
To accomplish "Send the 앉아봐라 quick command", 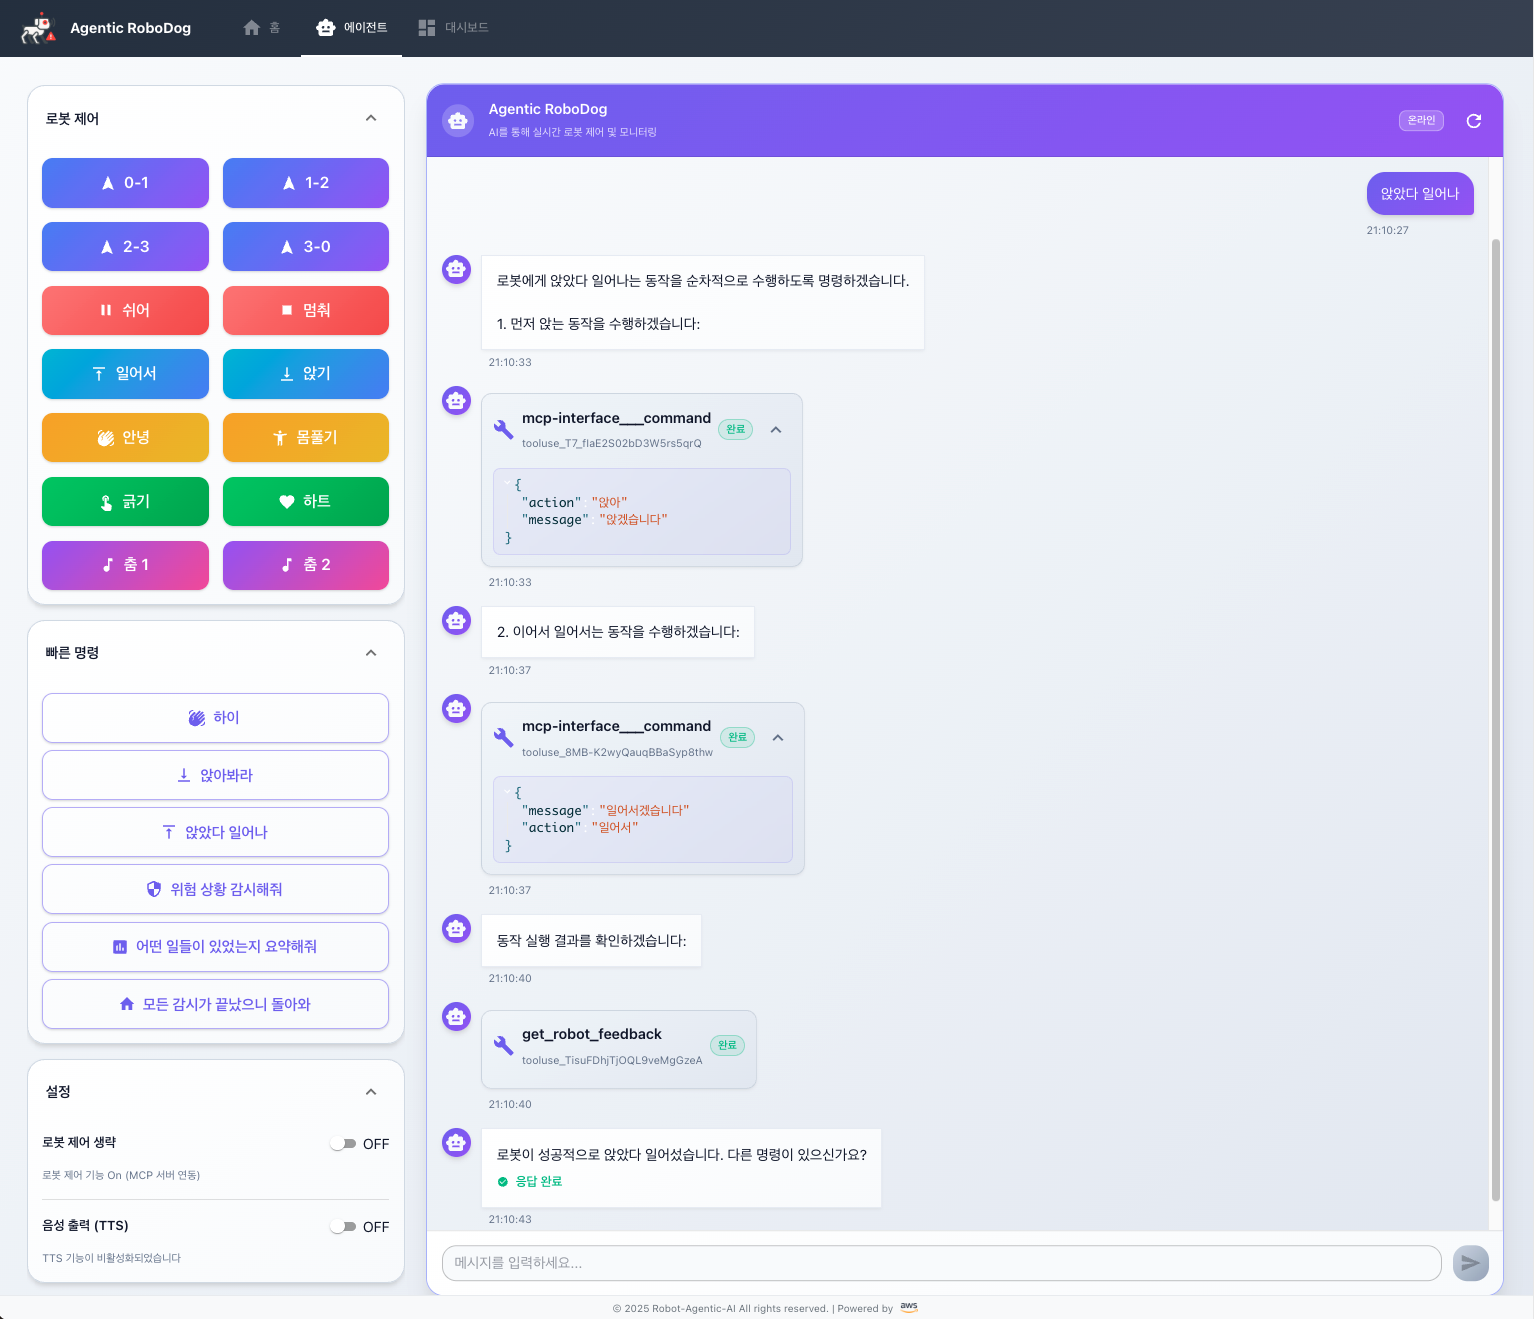I will [215, 775].
